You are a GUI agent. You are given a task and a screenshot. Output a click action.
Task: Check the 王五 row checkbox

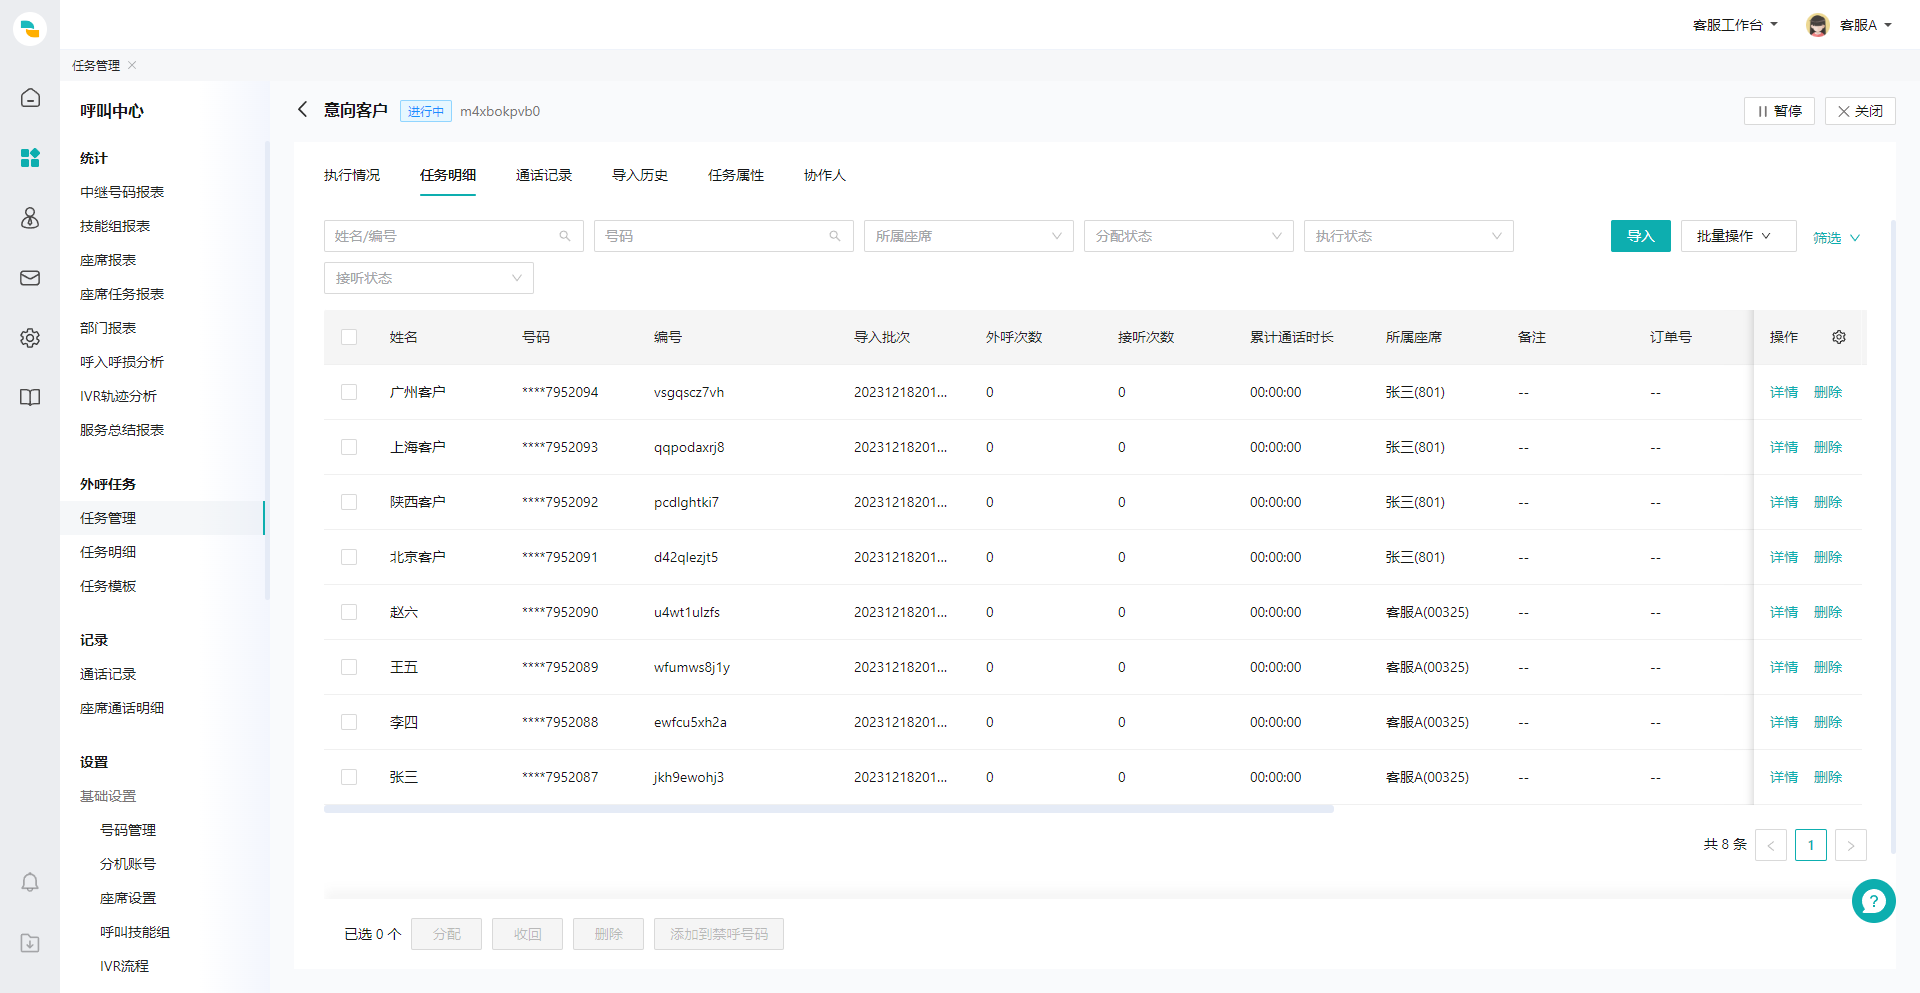pyautogui.click(x=349, y=667)
